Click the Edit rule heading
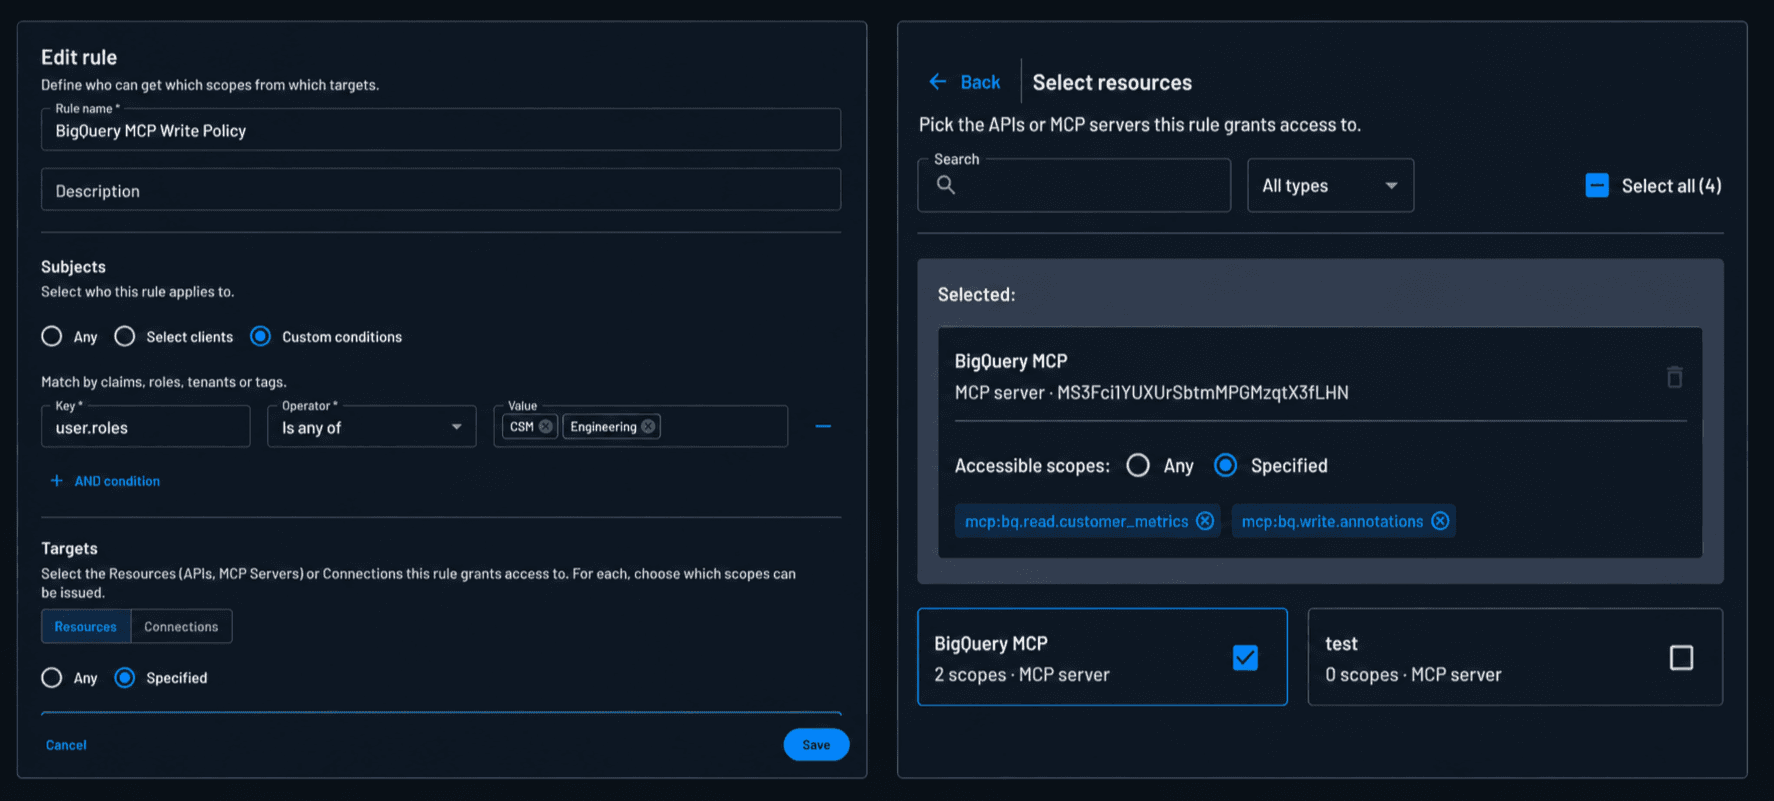This screenshot has height=801, width=1774. coord(79,57)
